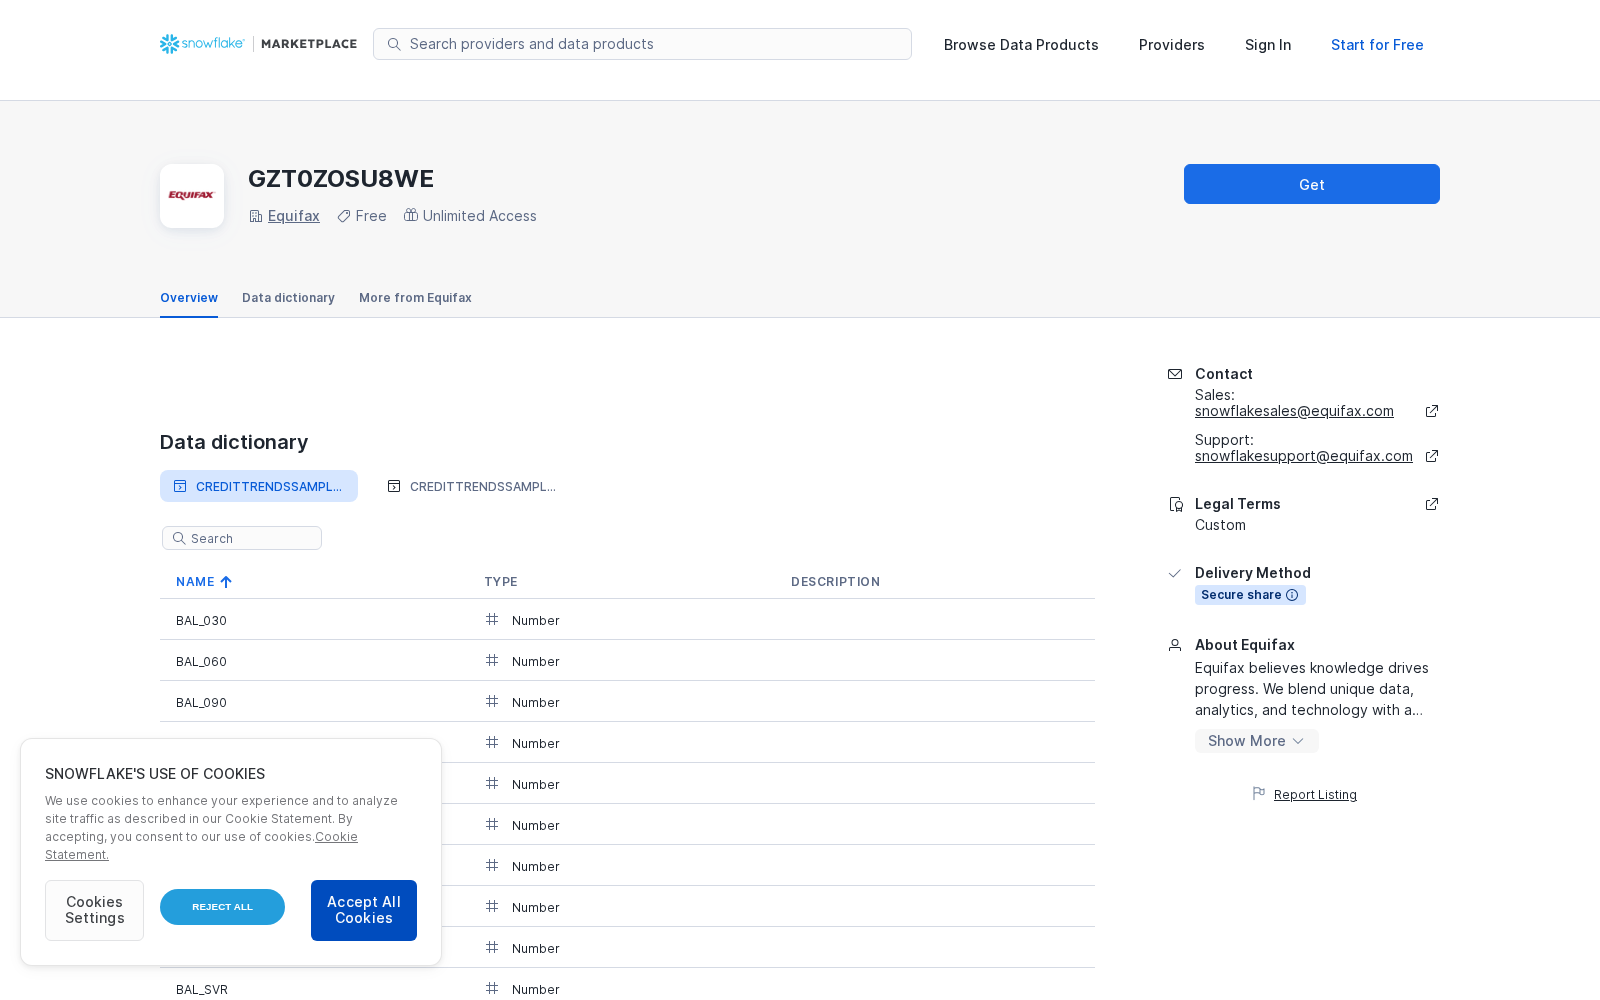Image resolution: width=1600 pixels, height=1000 pixels.
Task: Click the BAL_090 column name
Action: [x=201, y=703]
